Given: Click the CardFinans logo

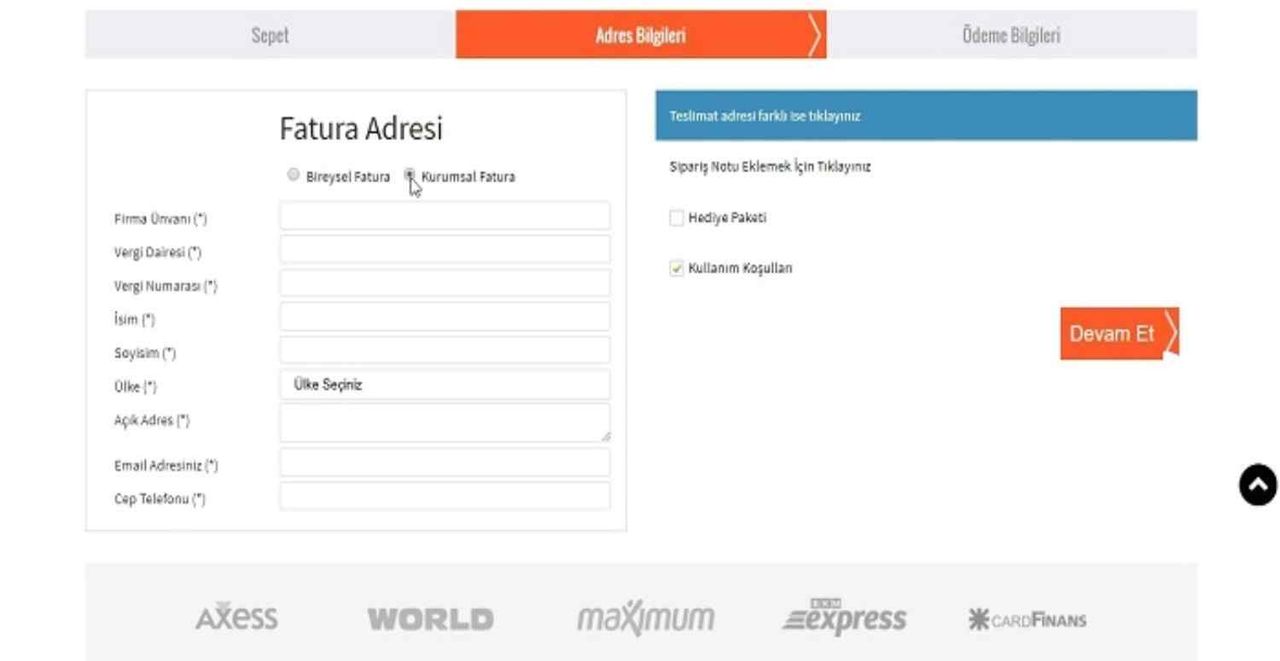Looking at the screenshot, I should point(1027,620).
